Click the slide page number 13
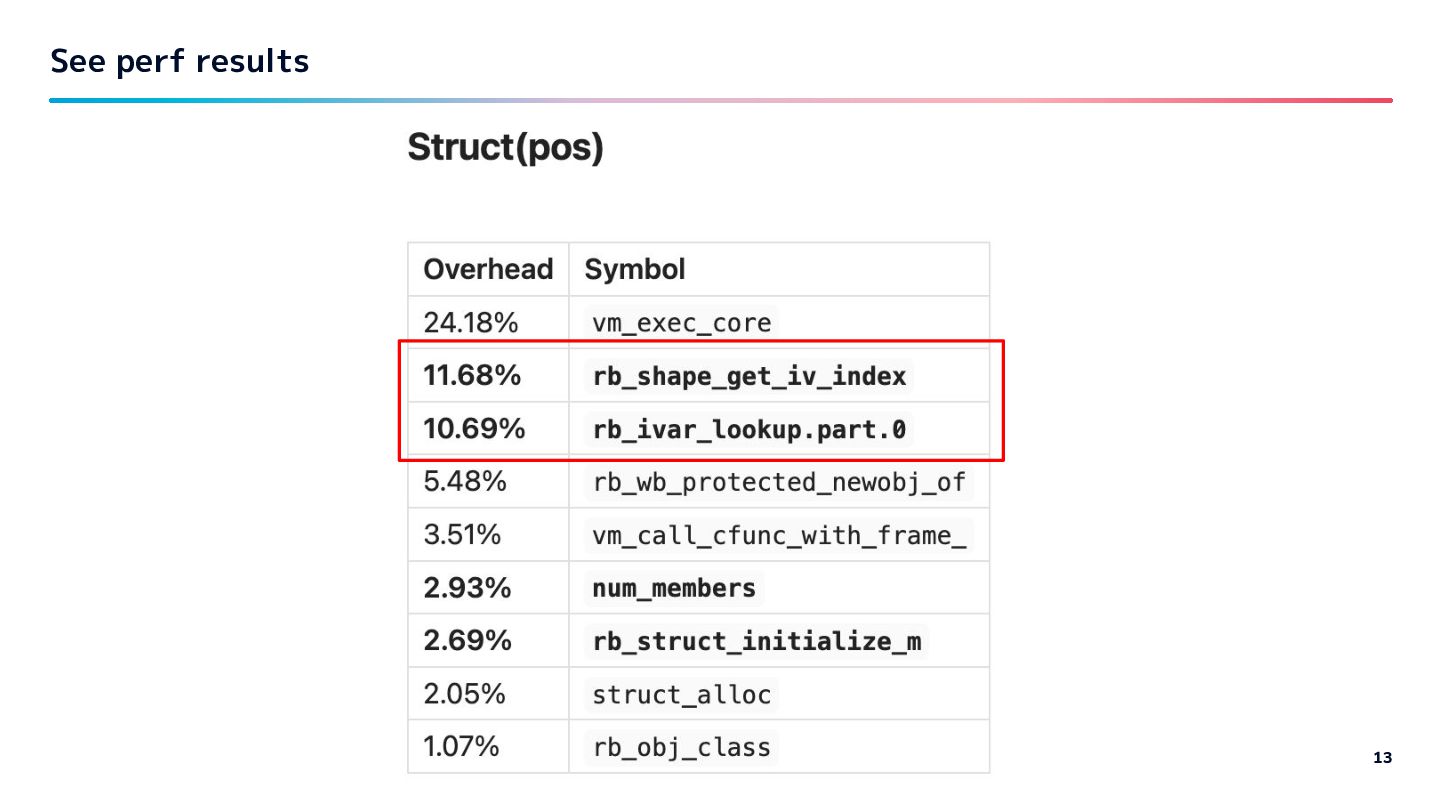 pyautogui.click(x=1382, y=758)
